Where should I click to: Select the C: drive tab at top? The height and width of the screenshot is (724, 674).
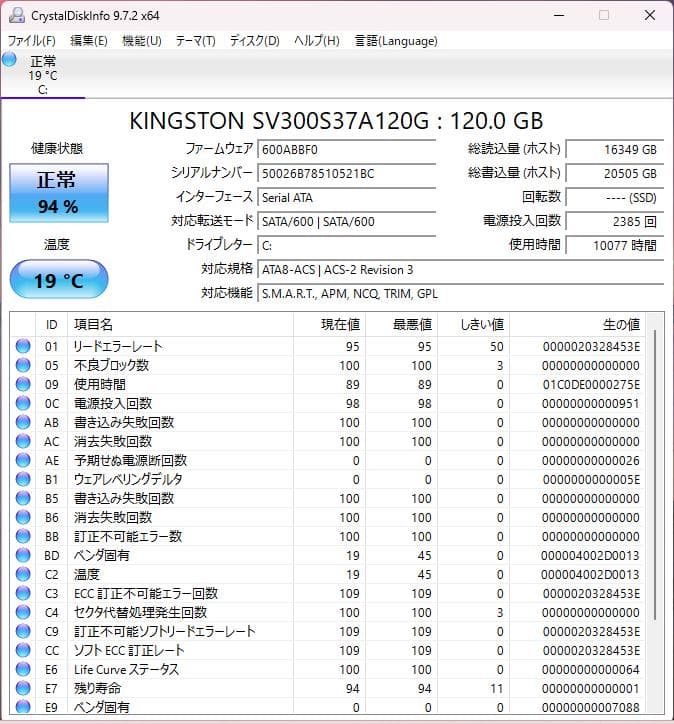pos(42,75)
